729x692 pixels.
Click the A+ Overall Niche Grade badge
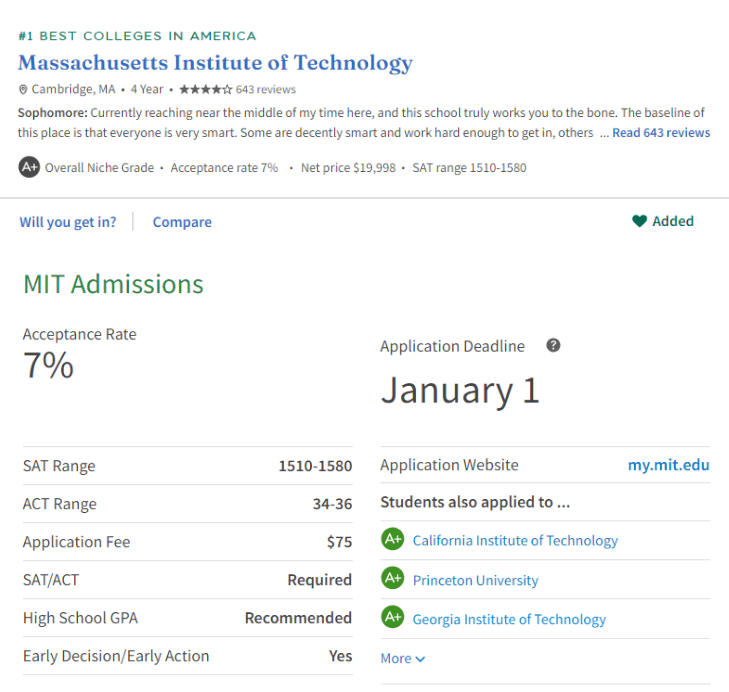tap(29, 167)
